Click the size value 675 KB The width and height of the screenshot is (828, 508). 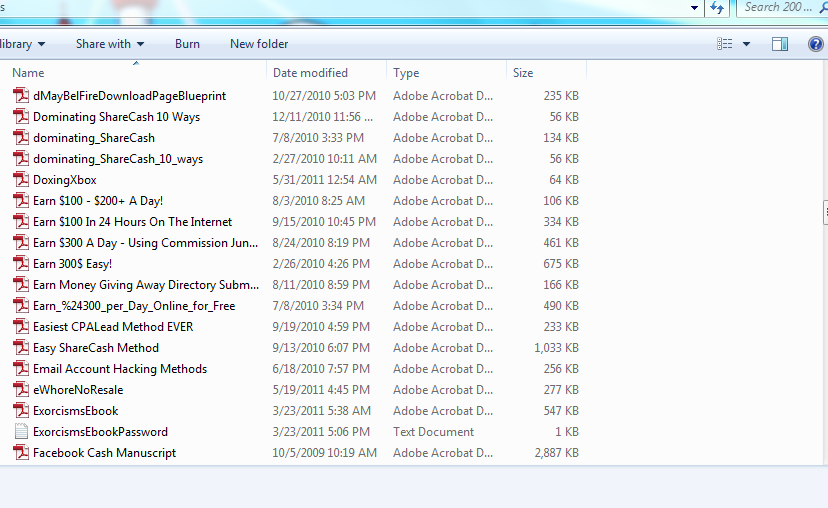point(561,264)
